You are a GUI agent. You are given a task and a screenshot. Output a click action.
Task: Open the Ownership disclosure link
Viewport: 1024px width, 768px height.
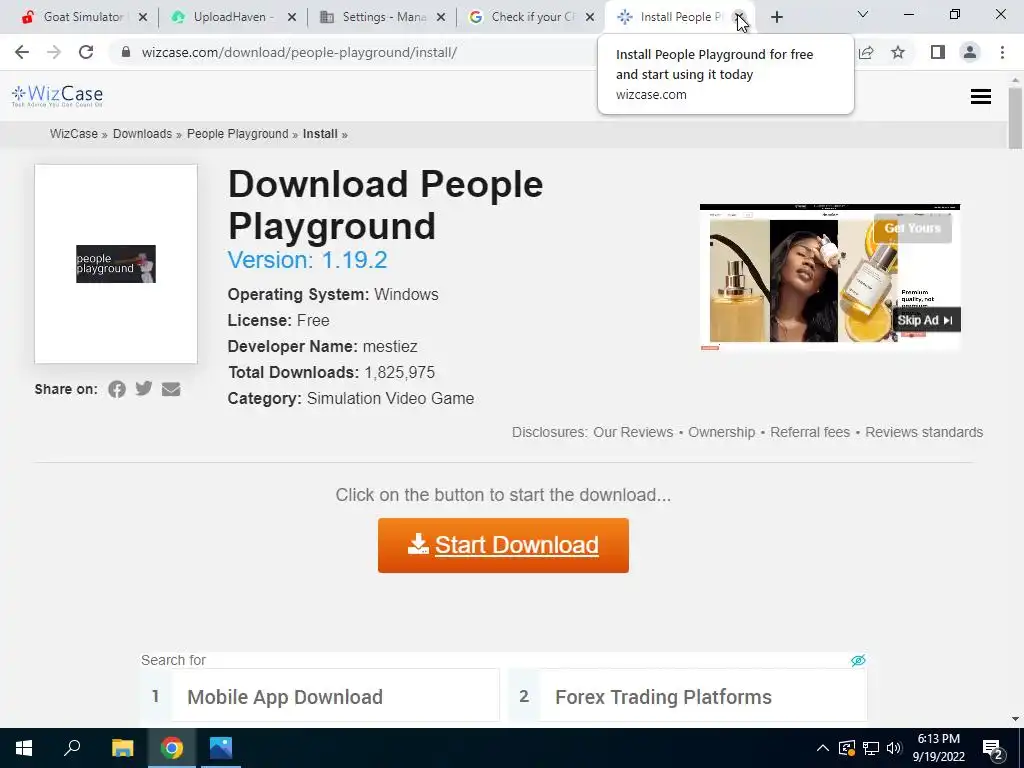722,432
